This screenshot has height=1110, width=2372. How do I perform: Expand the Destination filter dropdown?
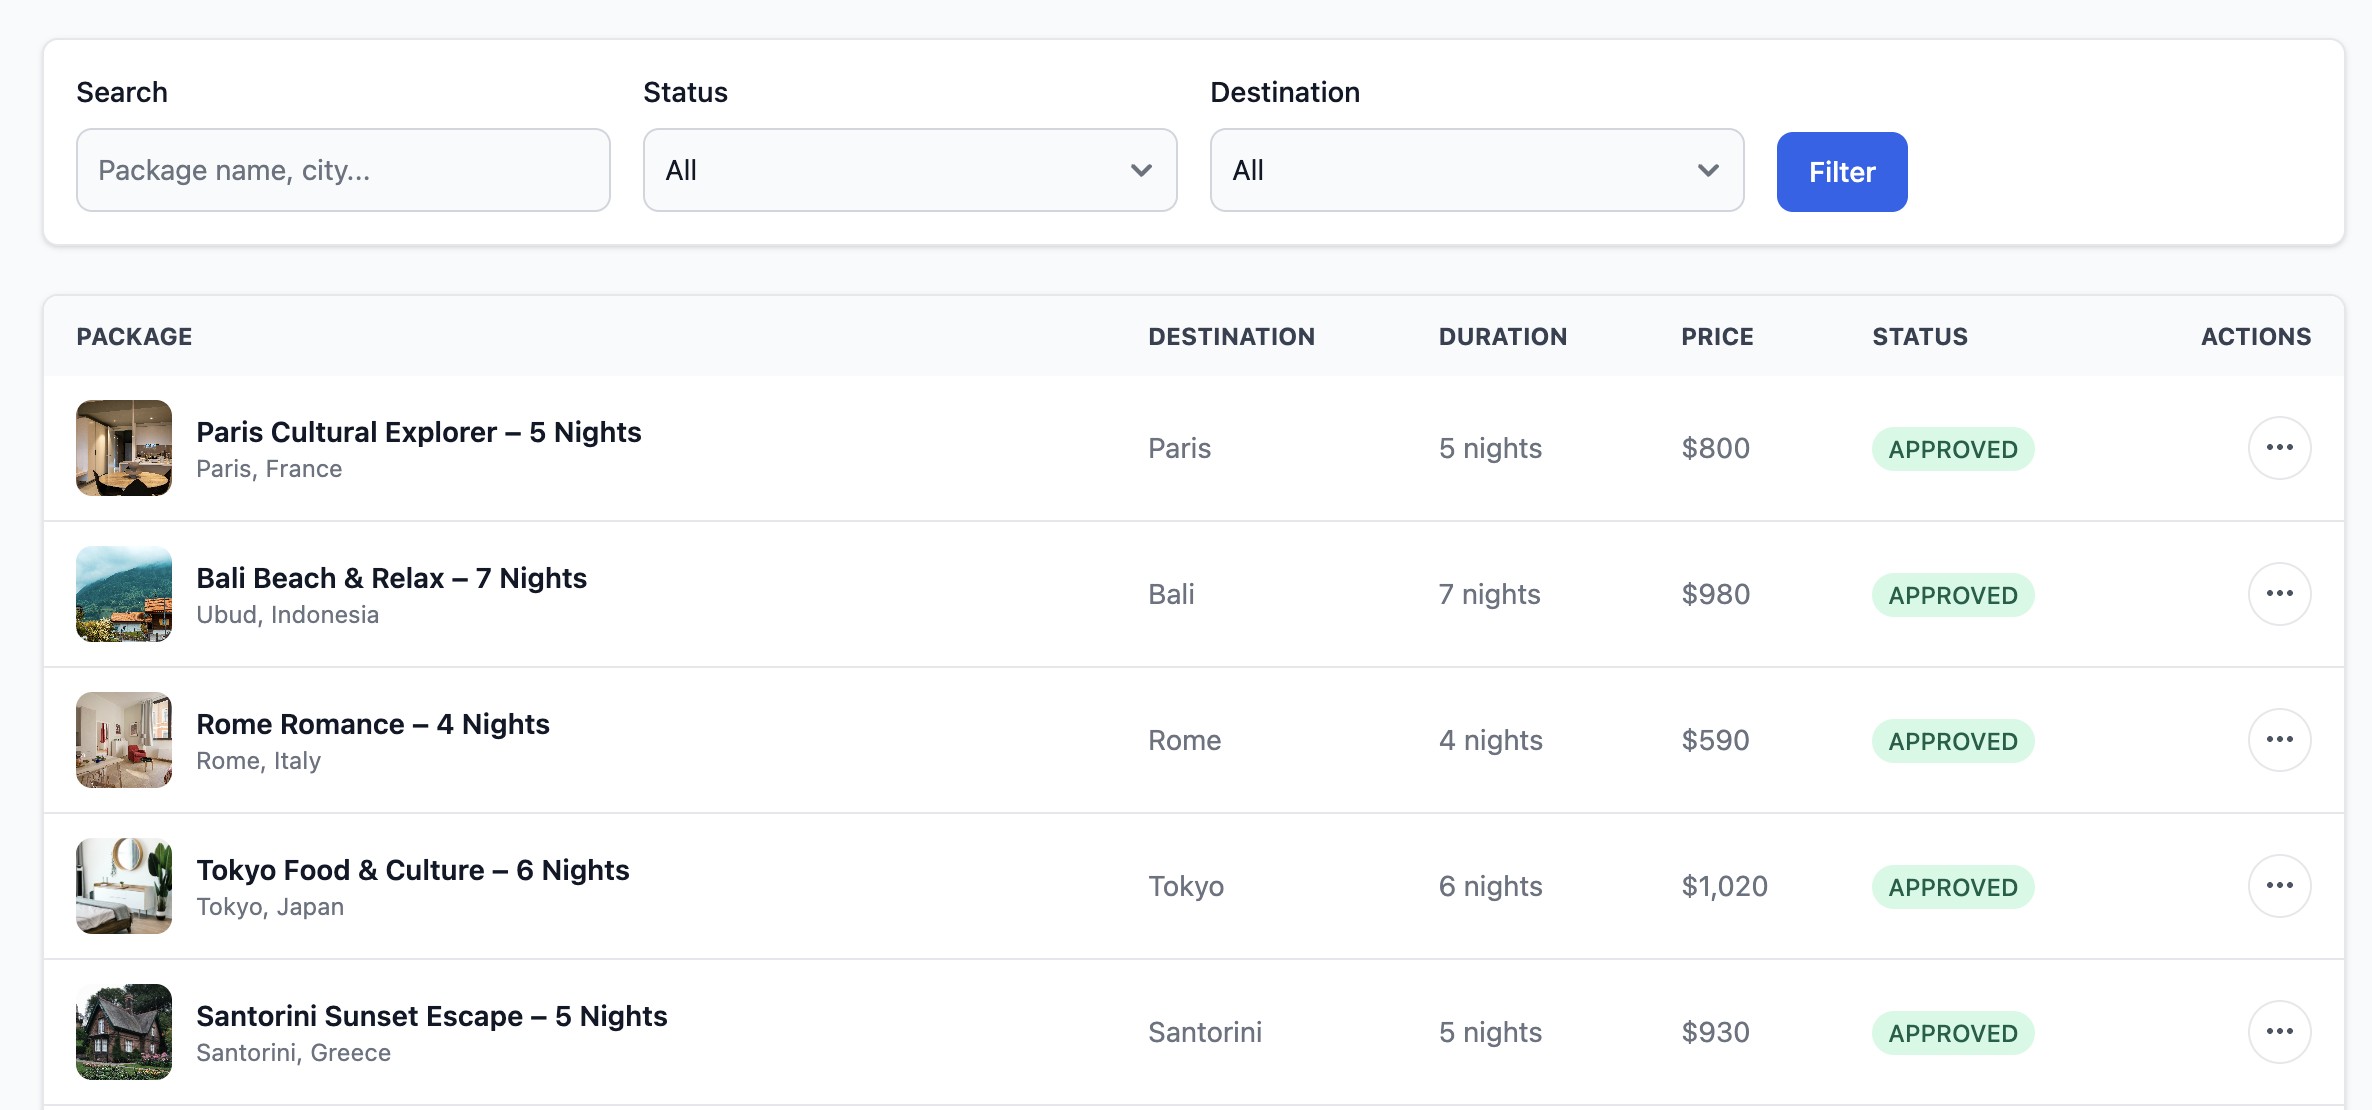click(1475, 170)
